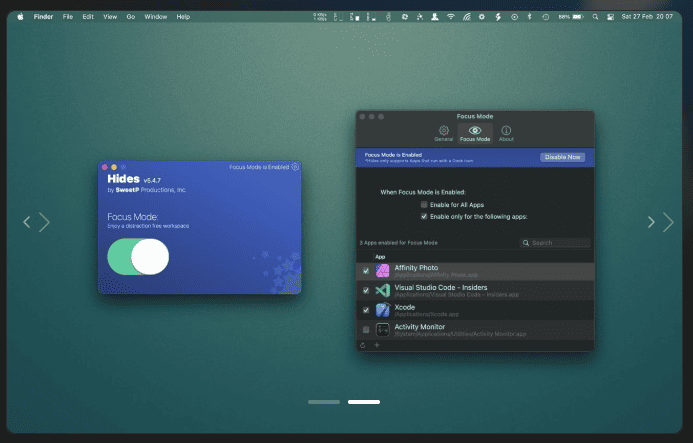Click the Affinity Photo app icon
Viewport: 693px width, 443px height.
382,271
